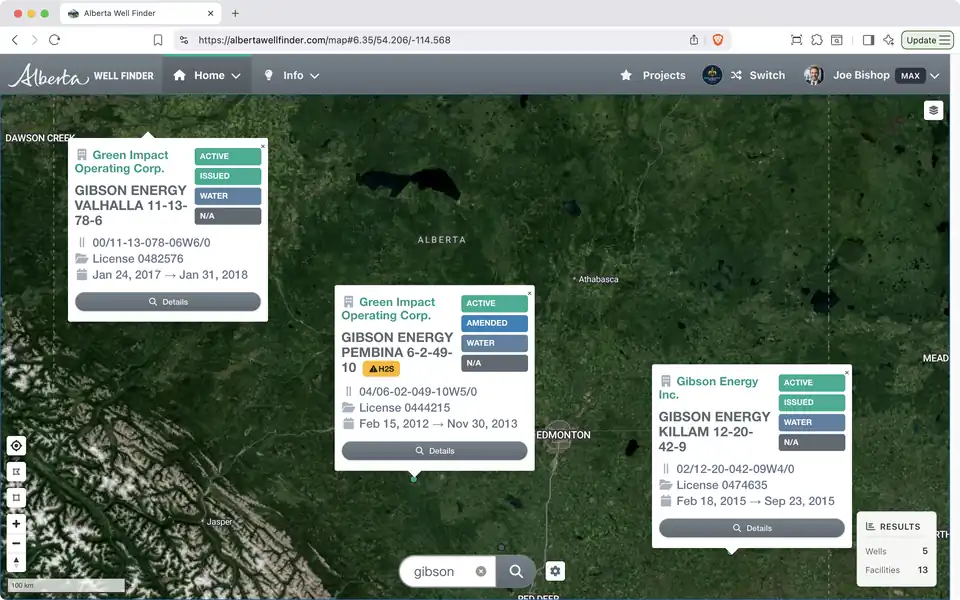Click the locate me map button
This screenshot has width=960, height=600.
[x=17, y=446]
